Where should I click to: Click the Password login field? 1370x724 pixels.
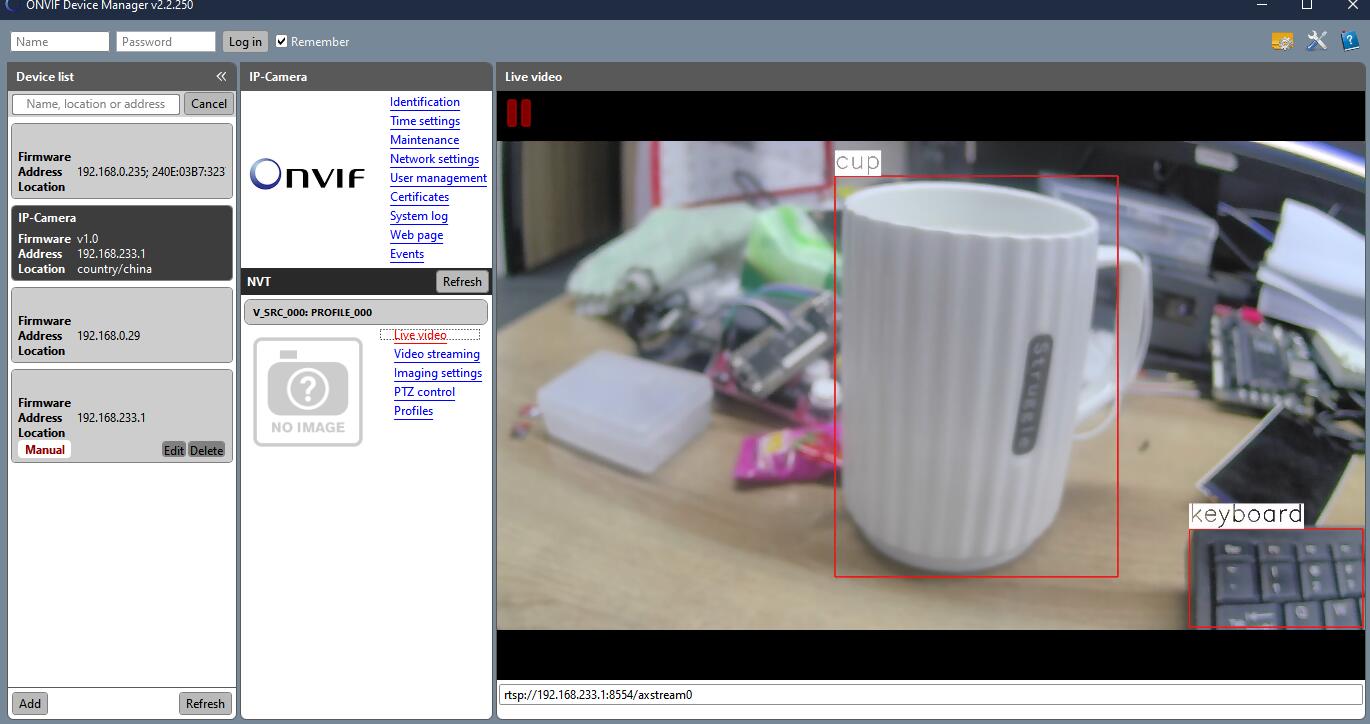point(166,41)
